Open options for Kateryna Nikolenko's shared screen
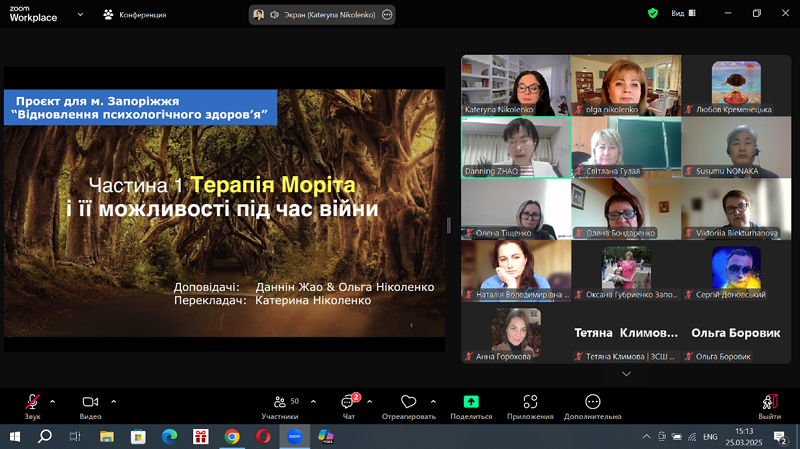 (x=386, y=15)
